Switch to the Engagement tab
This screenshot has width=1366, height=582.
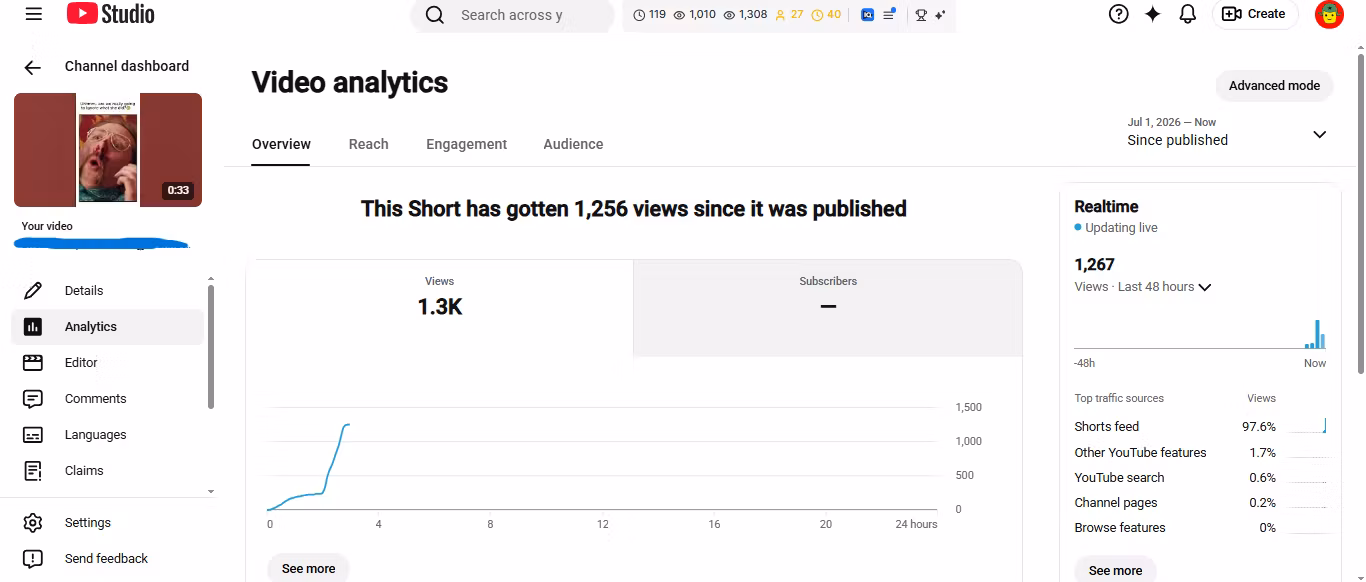pos(466,144)
